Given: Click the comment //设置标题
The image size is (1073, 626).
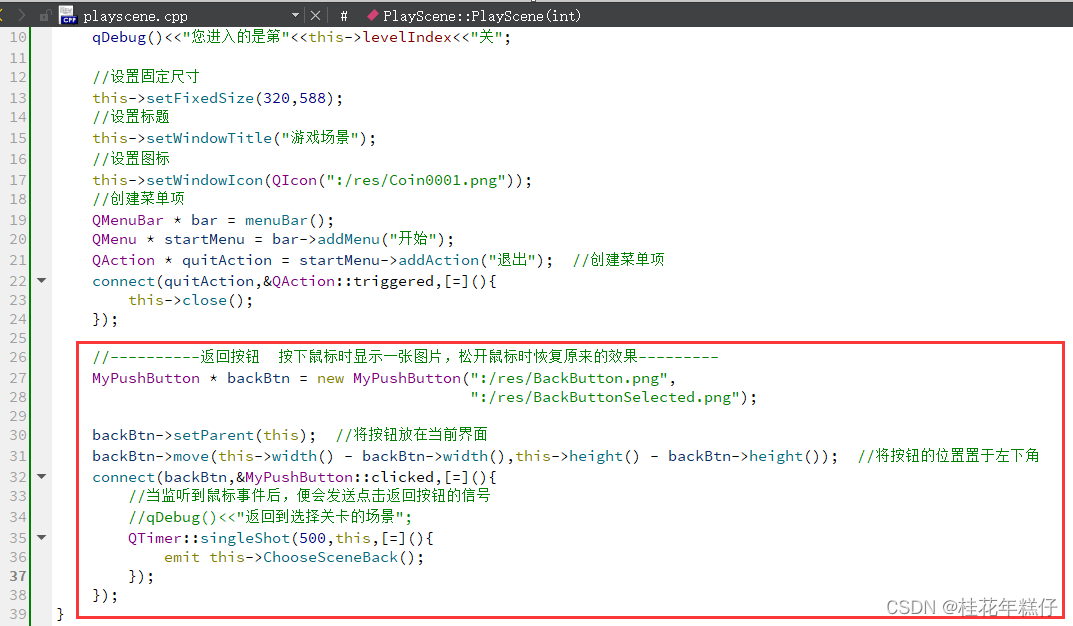Looking at the screenshot, I should coord(131,117).
